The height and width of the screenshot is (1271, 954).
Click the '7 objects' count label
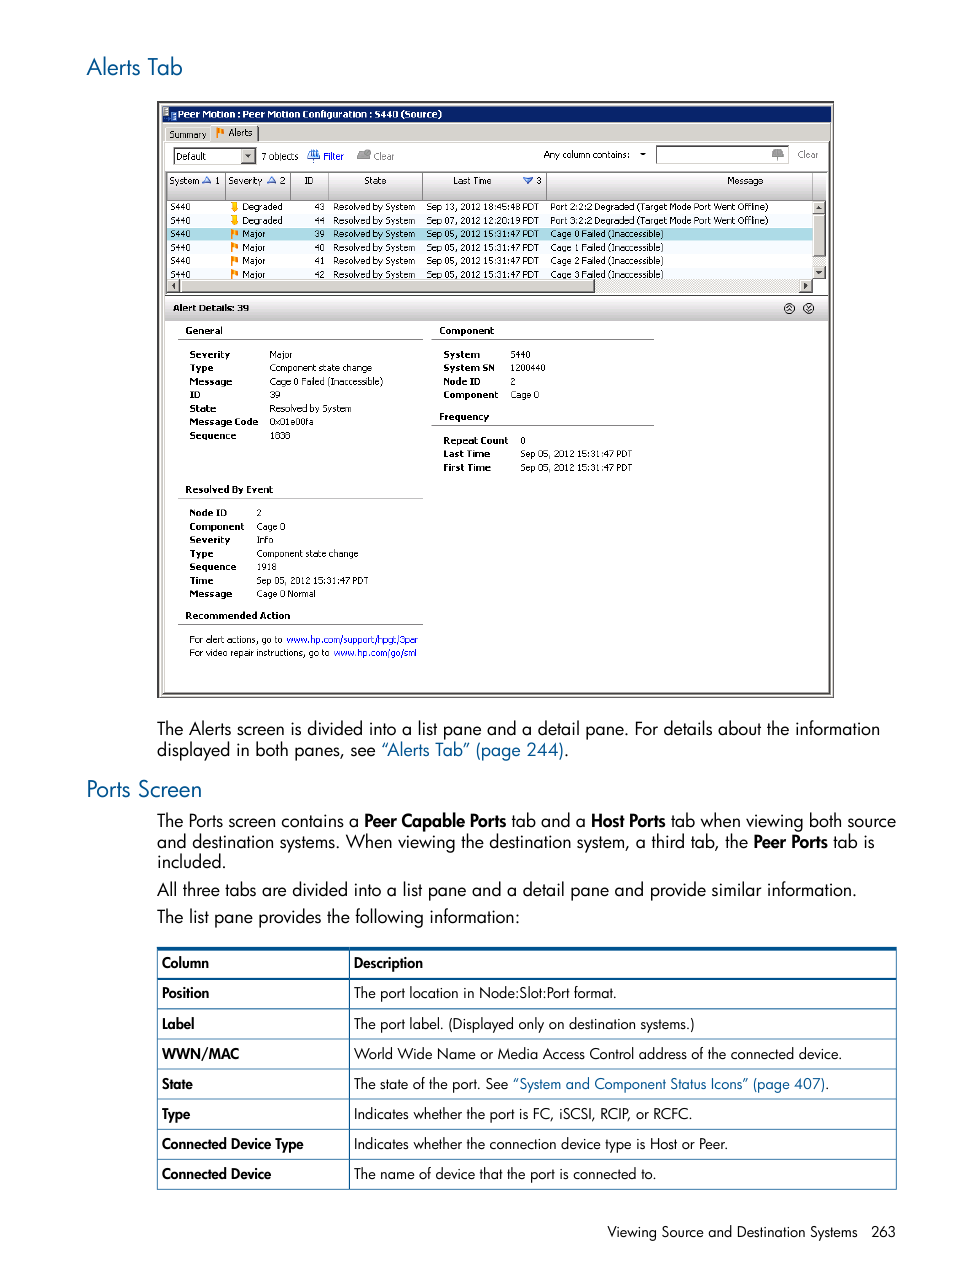tap(280, 156)
